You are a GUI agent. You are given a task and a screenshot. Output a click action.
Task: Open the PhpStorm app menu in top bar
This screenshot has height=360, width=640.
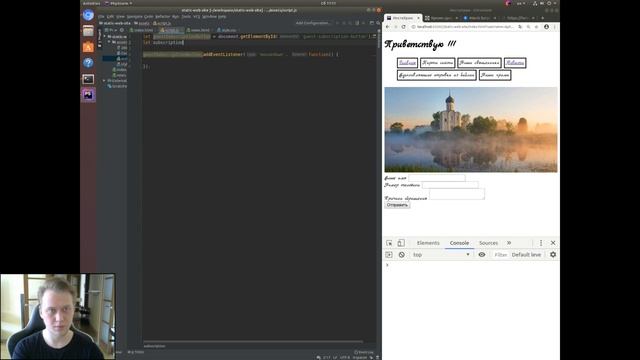[118, 3]
